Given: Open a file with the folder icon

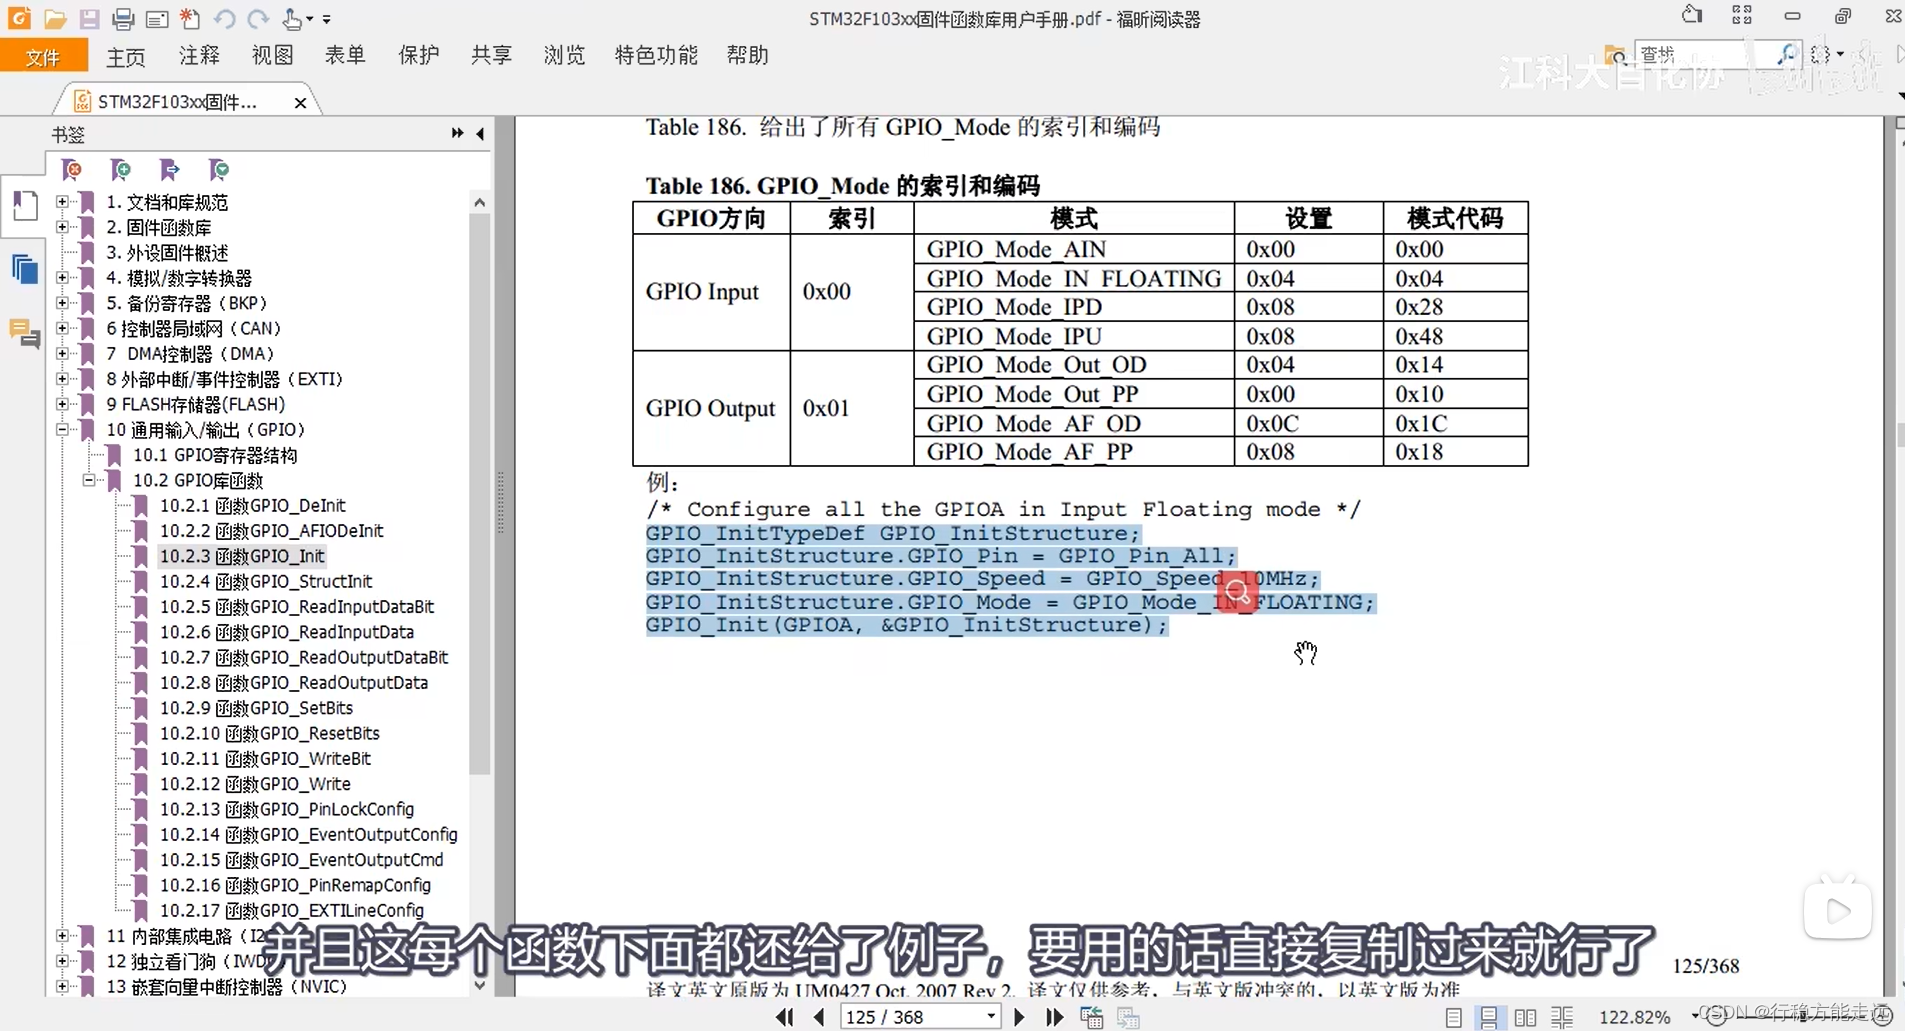Looking at the screenshot, I should [x=54, y=18].
